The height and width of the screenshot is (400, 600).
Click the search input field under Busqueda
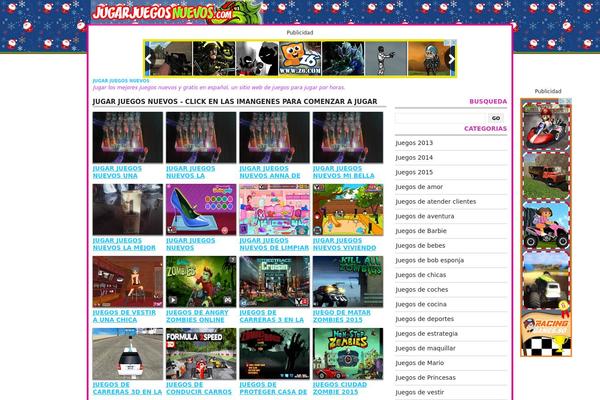[441, 118]
